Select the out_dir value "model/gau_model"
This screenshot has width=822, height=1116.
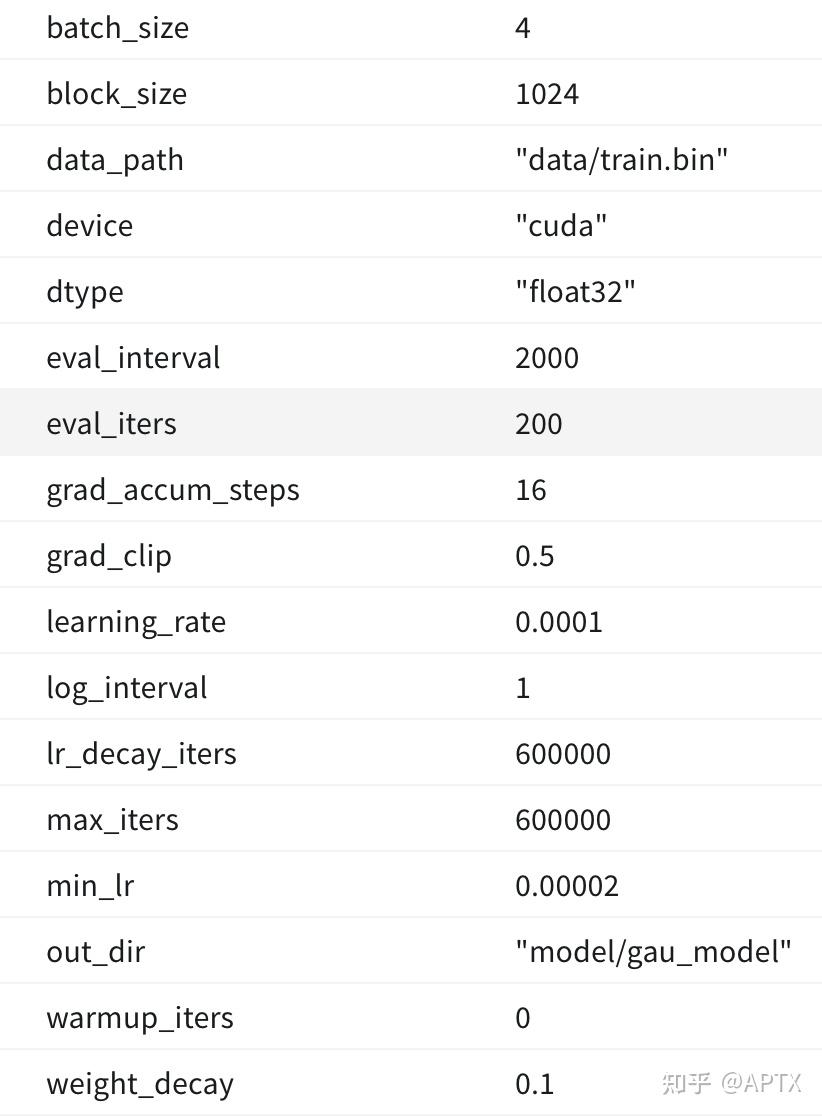click(653, 952)
